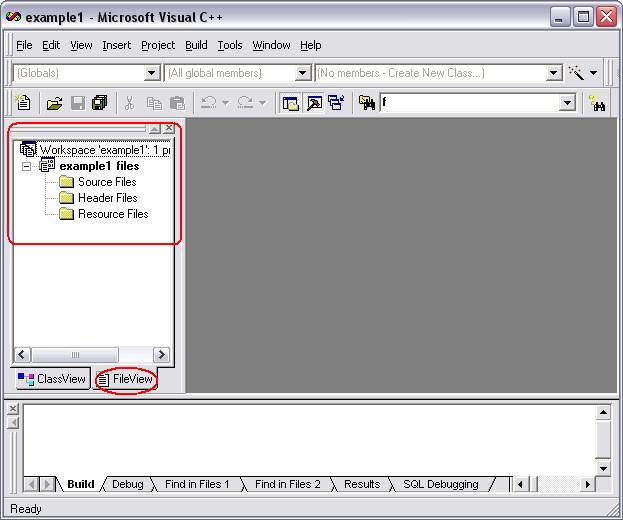Select the Find in Files 2 tab
The height and width of the screenshot is (520, 623).
[x=287, y=484]
